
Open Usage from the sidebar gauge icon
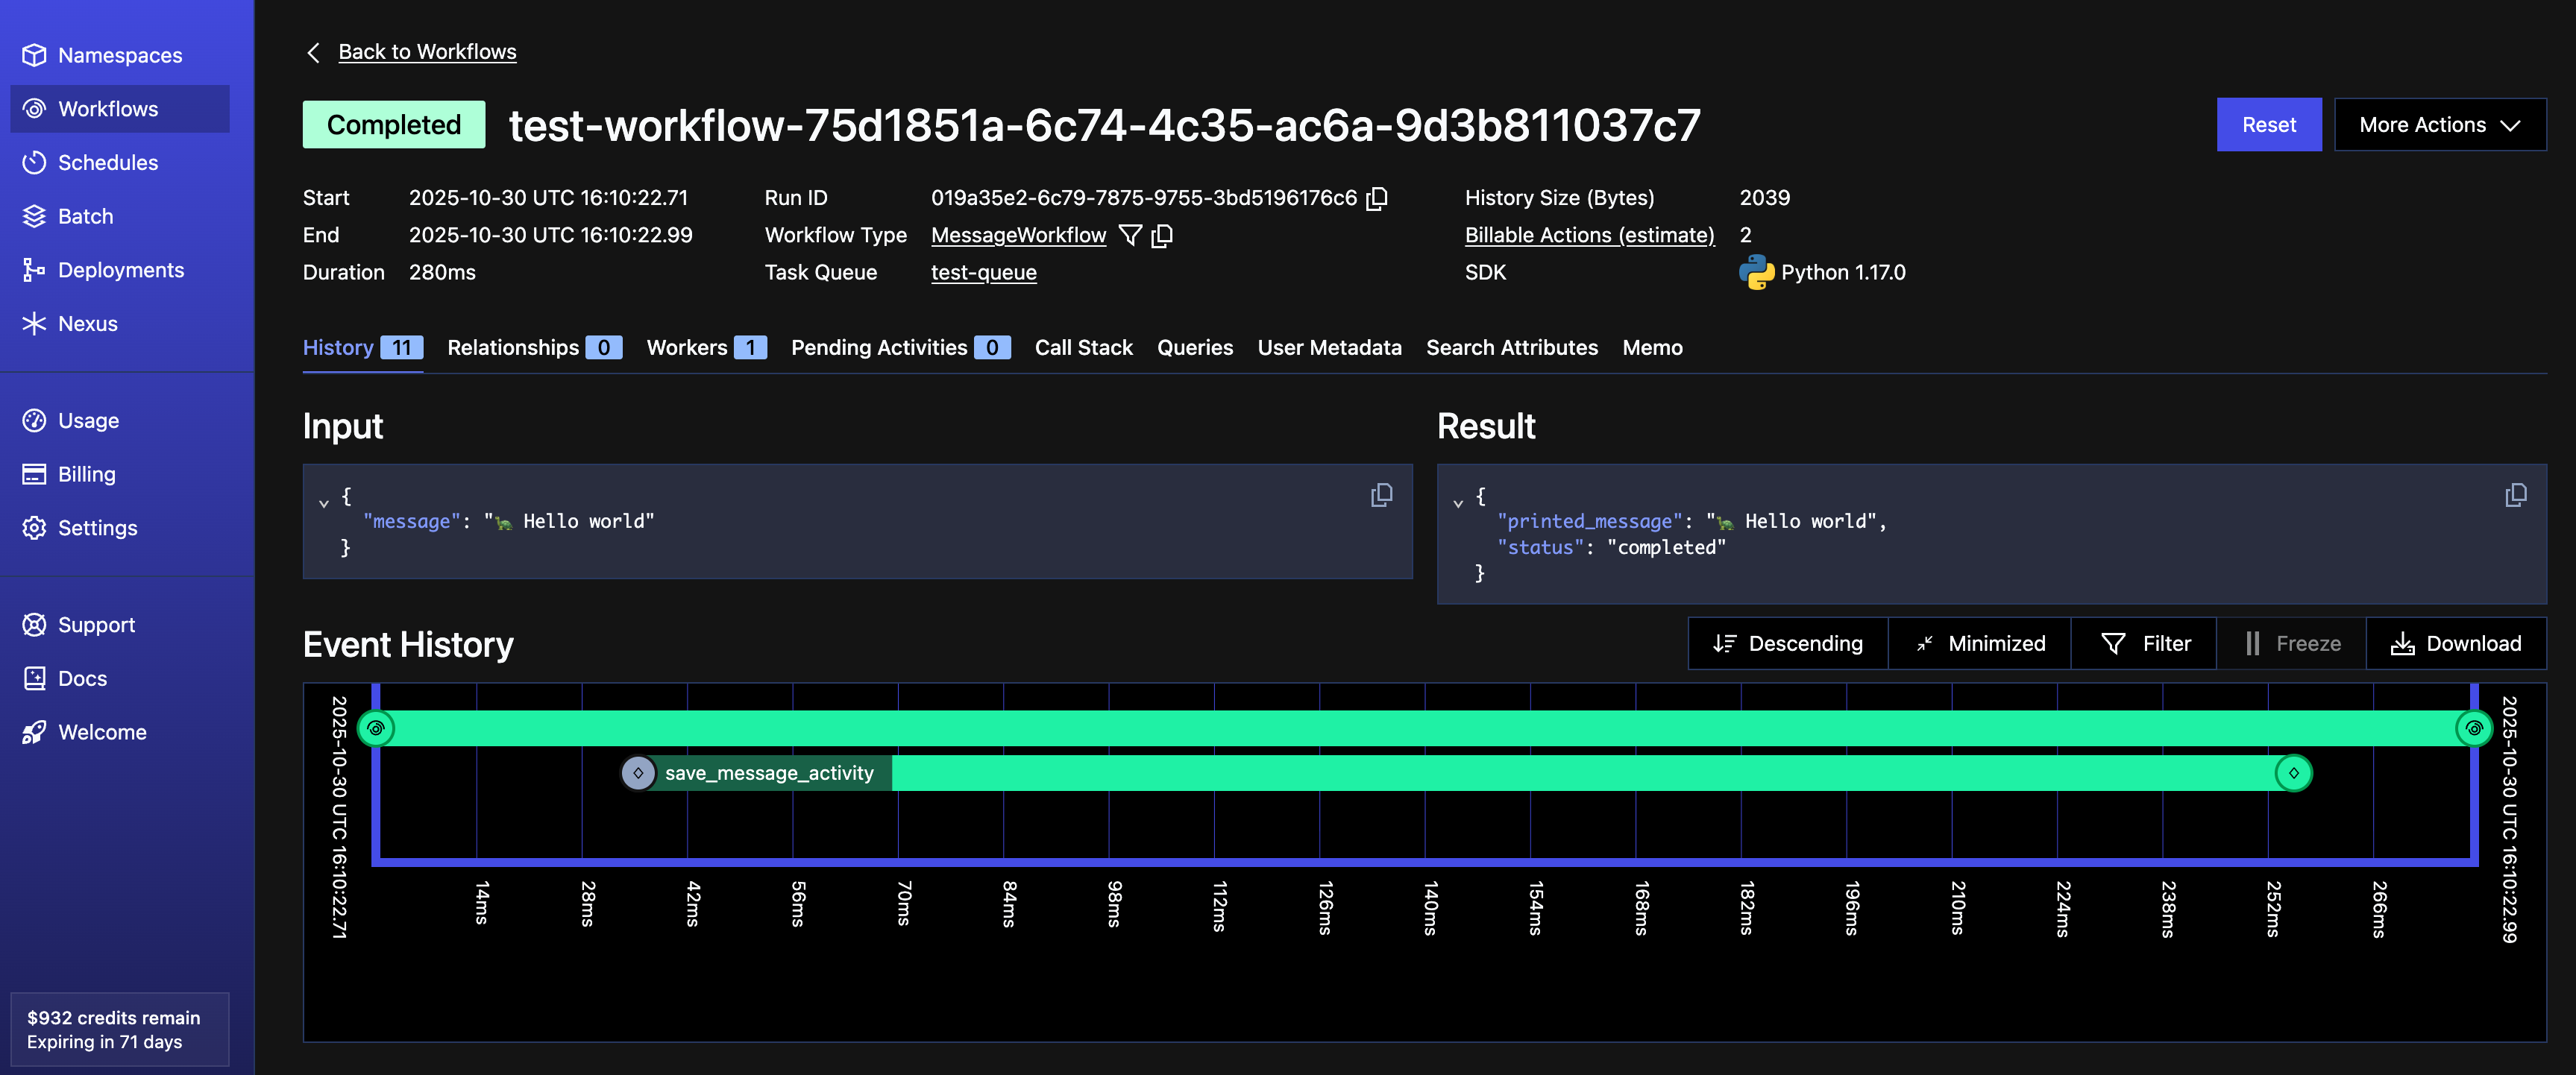(35, 420)
